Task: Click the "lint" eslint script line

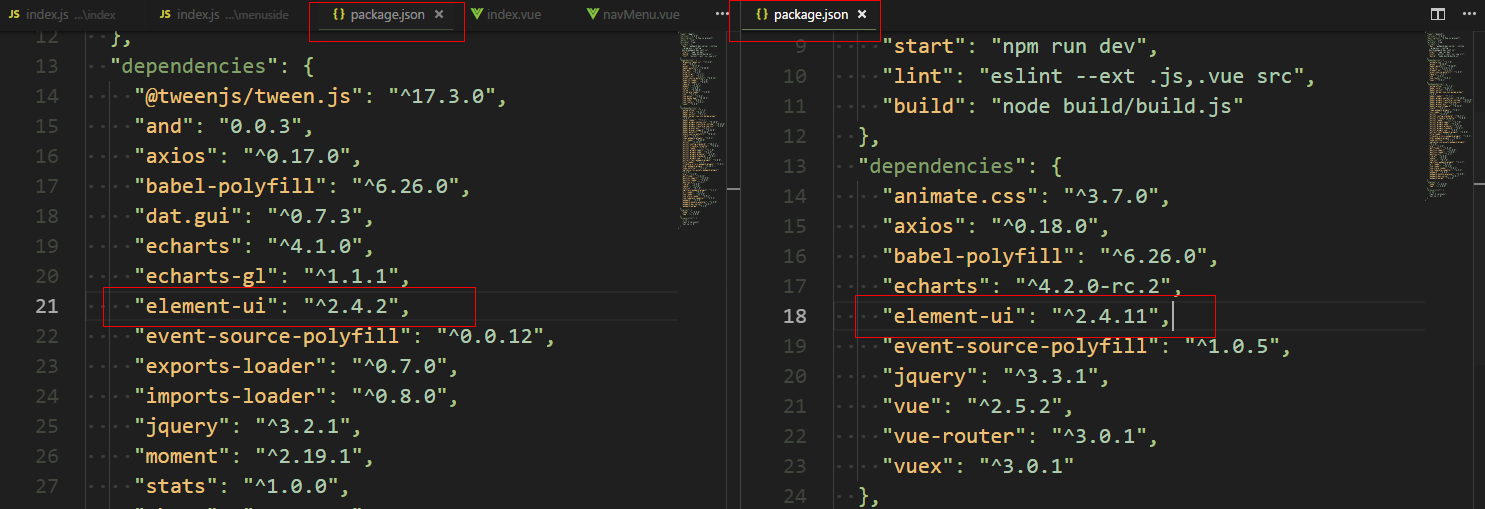Action: (x=1096, y=76)
